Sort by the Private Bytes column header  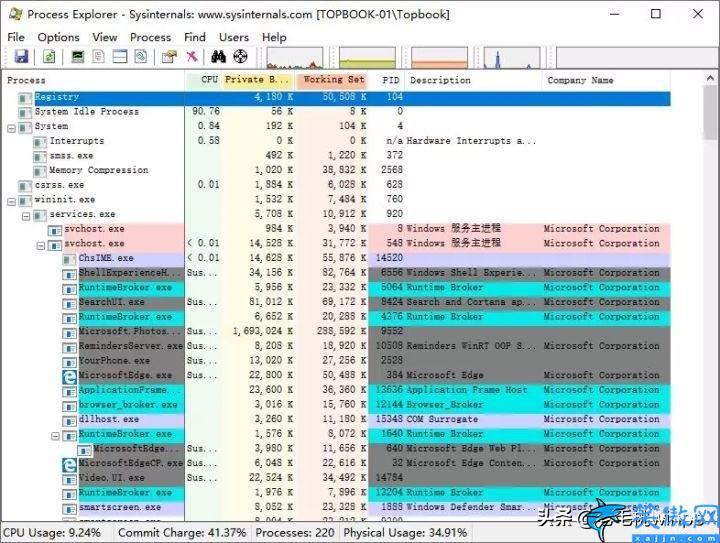[x=259, y=80]
